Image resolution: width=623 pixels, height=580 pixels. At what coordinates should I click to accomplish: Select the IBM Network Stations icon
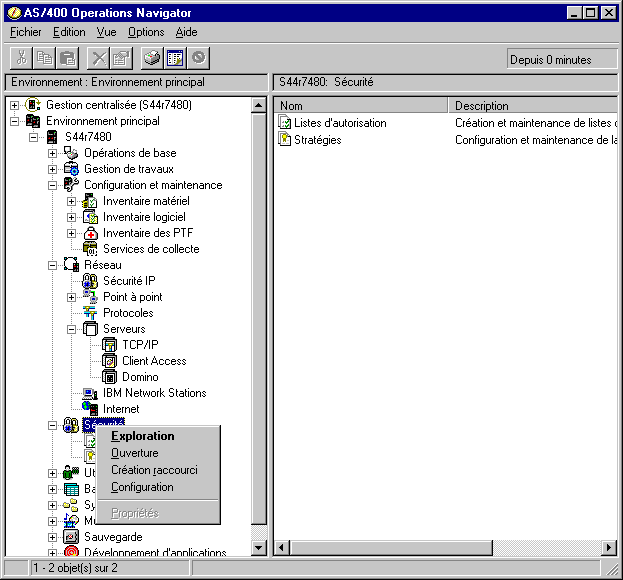pyautogui.click(x=90, y=393)
